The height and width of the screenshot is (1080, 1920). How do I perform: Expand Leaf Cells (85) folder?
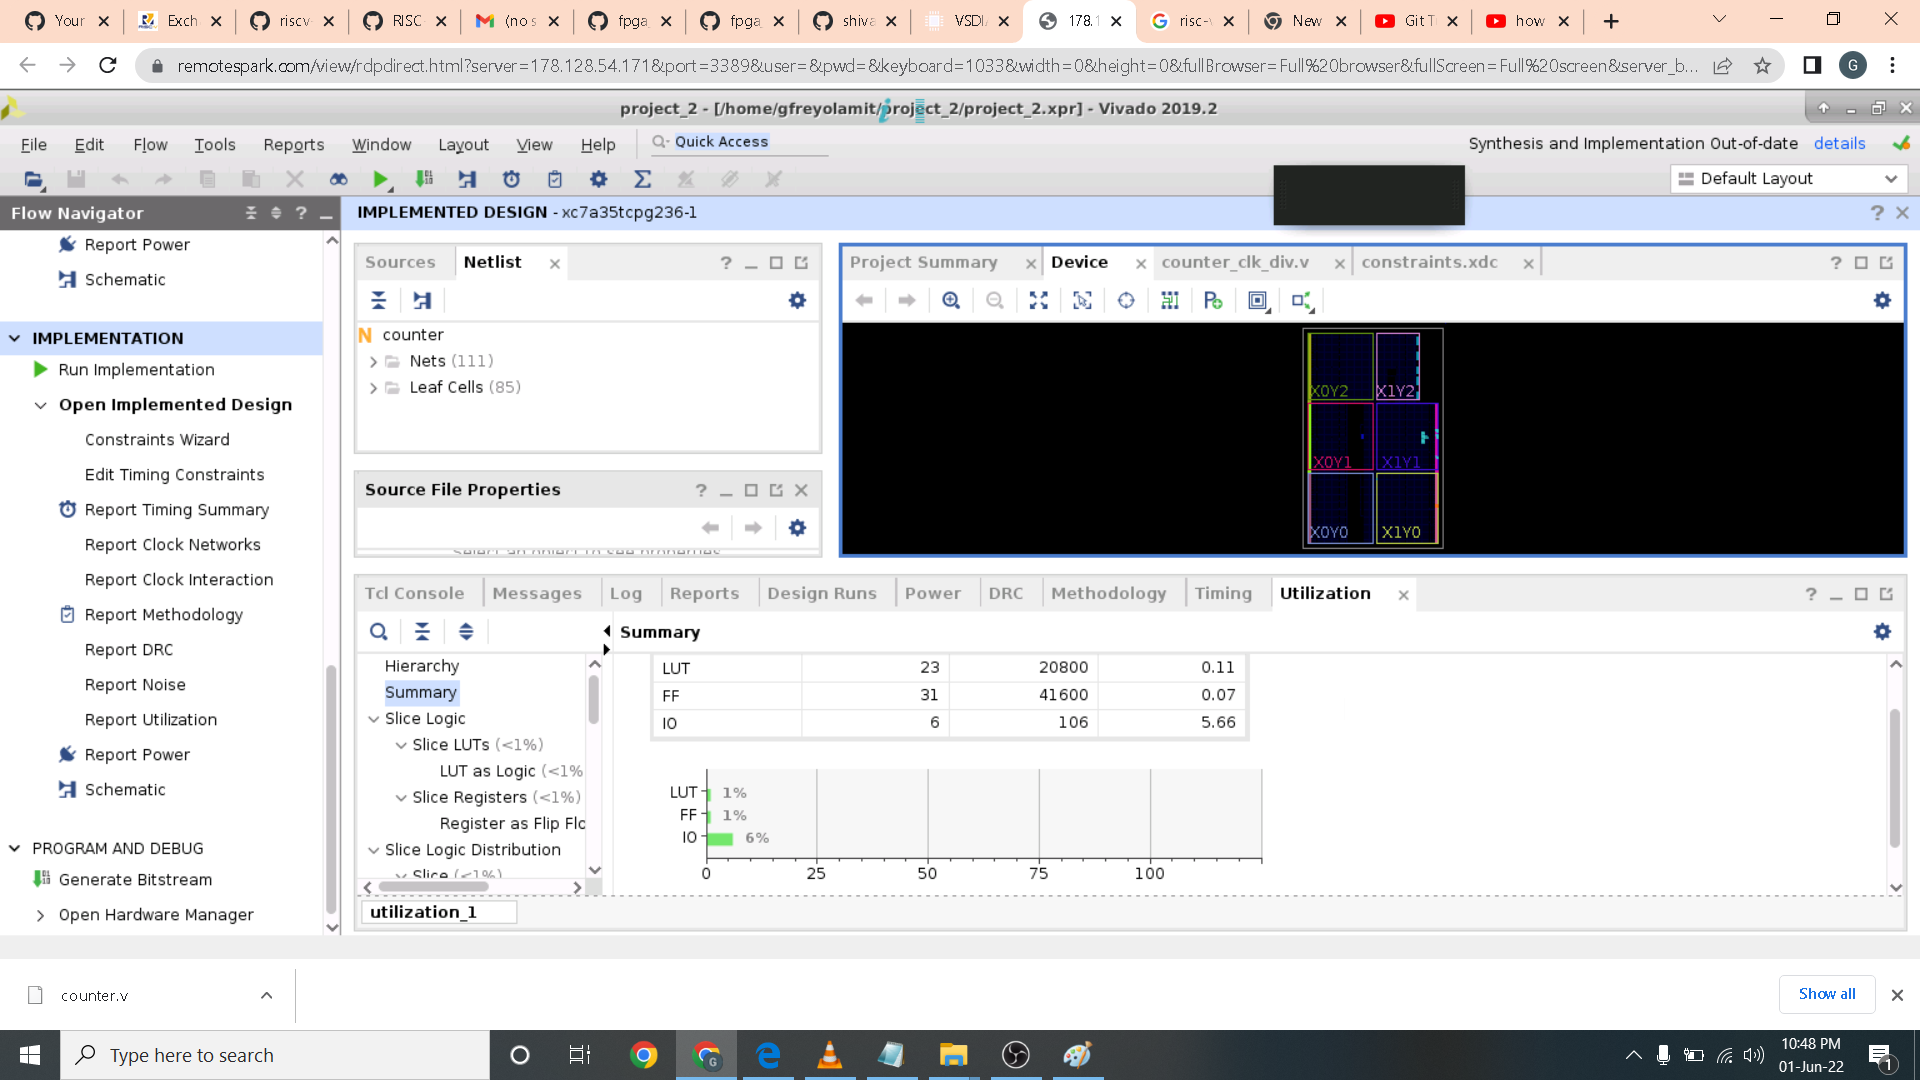pos(373,388)
